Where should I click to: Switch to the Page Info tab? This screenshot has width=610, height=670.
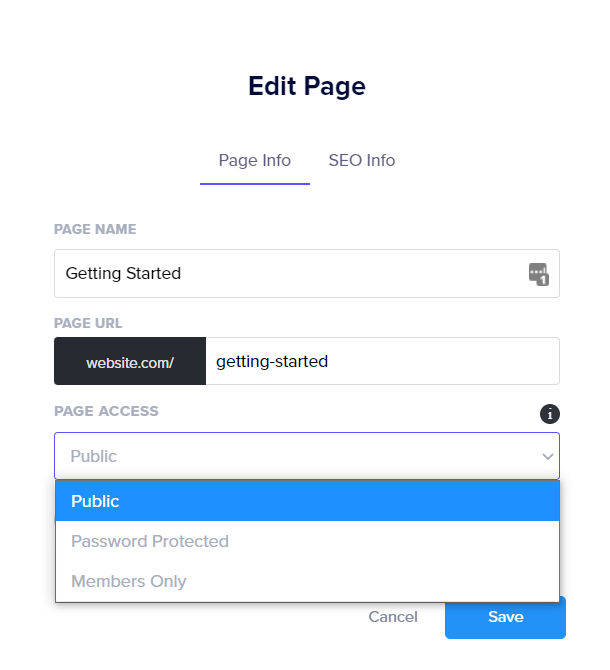pos(255,161)
